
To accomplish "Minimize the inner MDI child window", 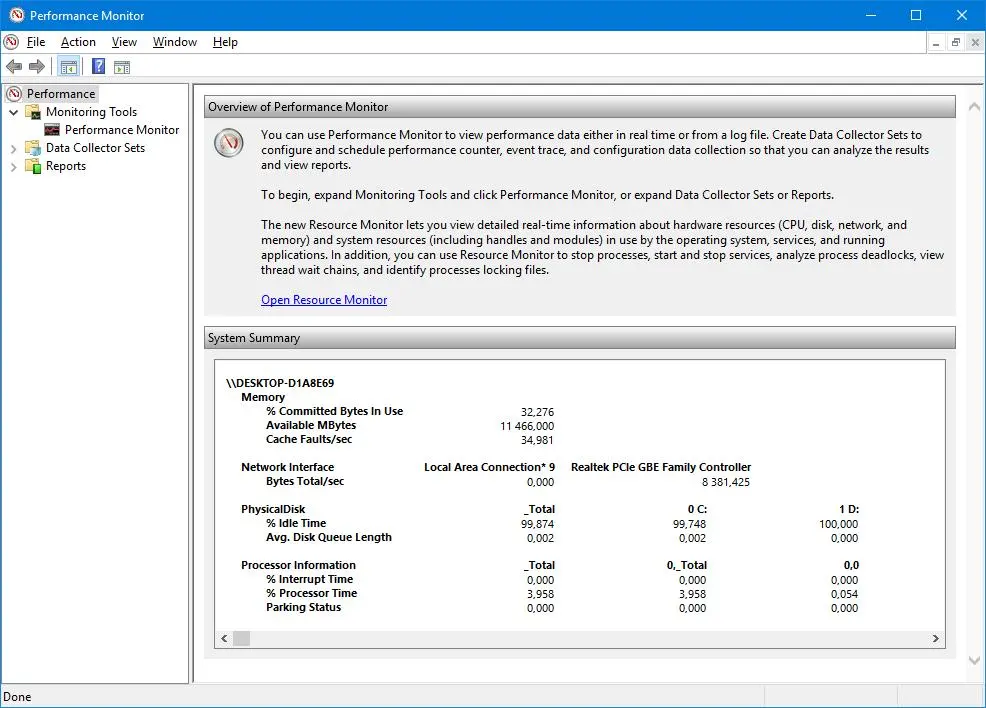I will pyautogui.click(x=936, y=43).
